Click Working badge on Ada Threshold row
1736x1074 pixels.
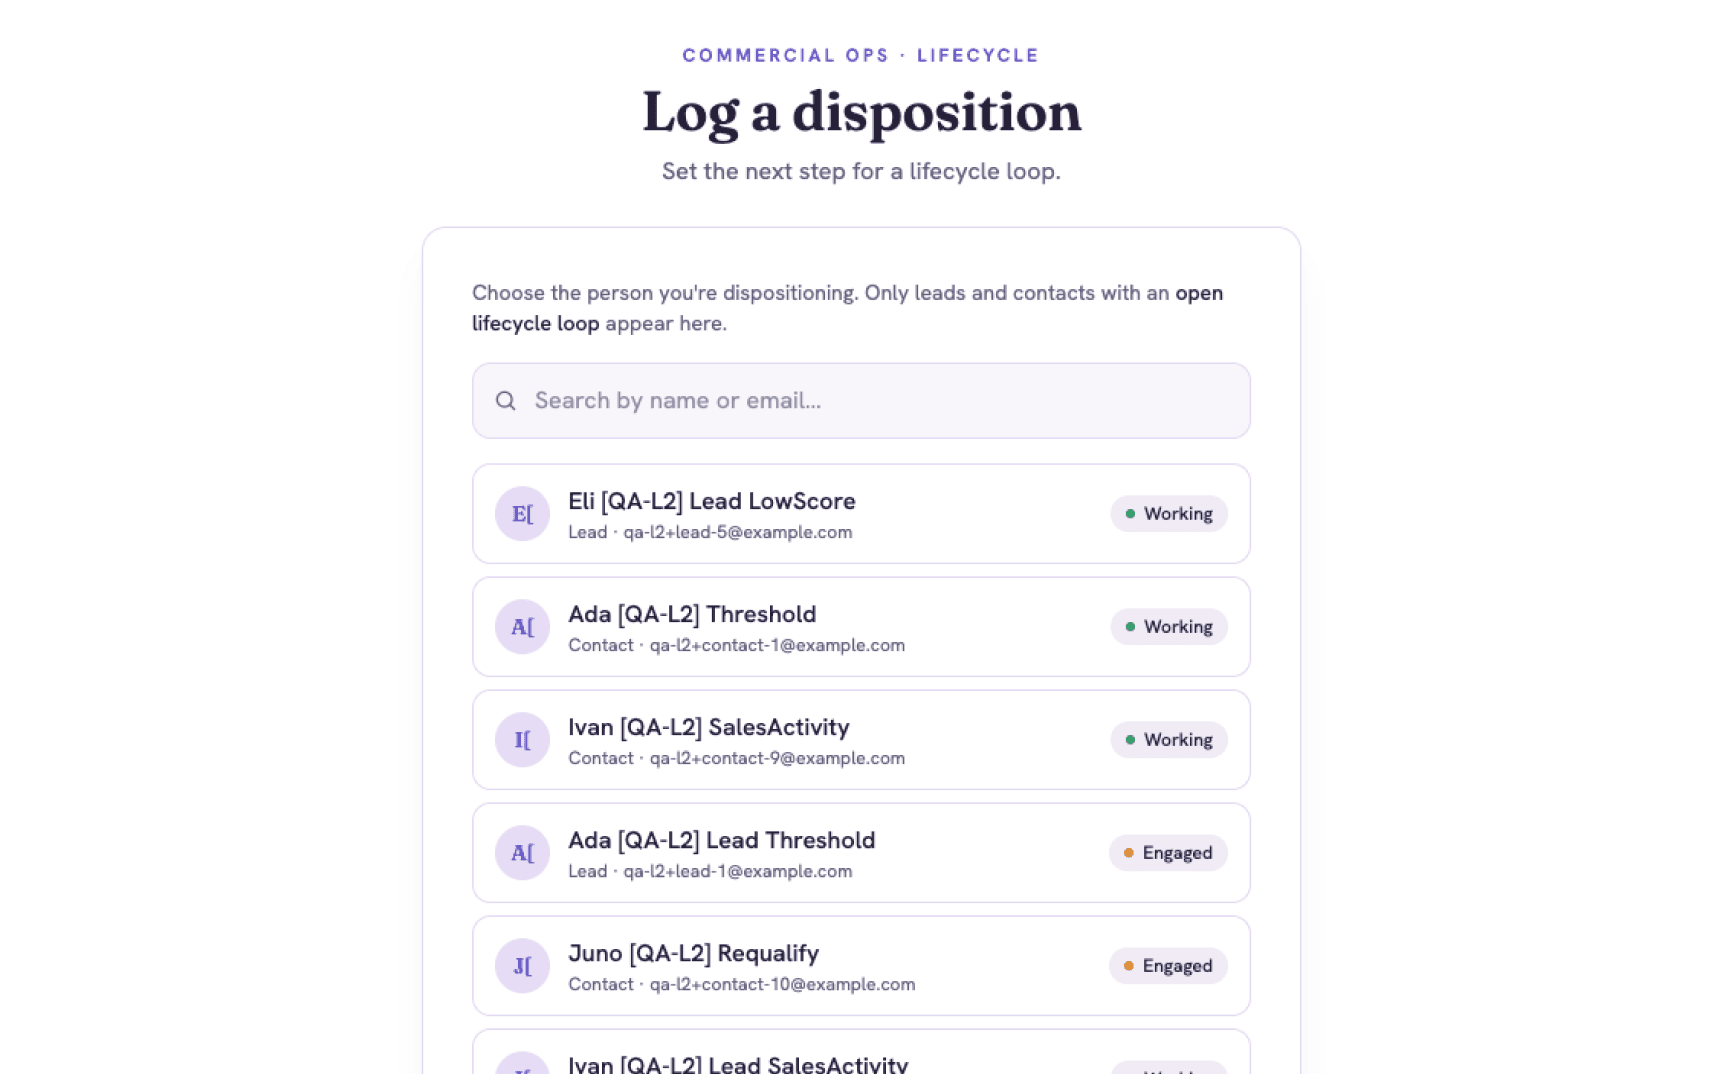coord(1168,627)
